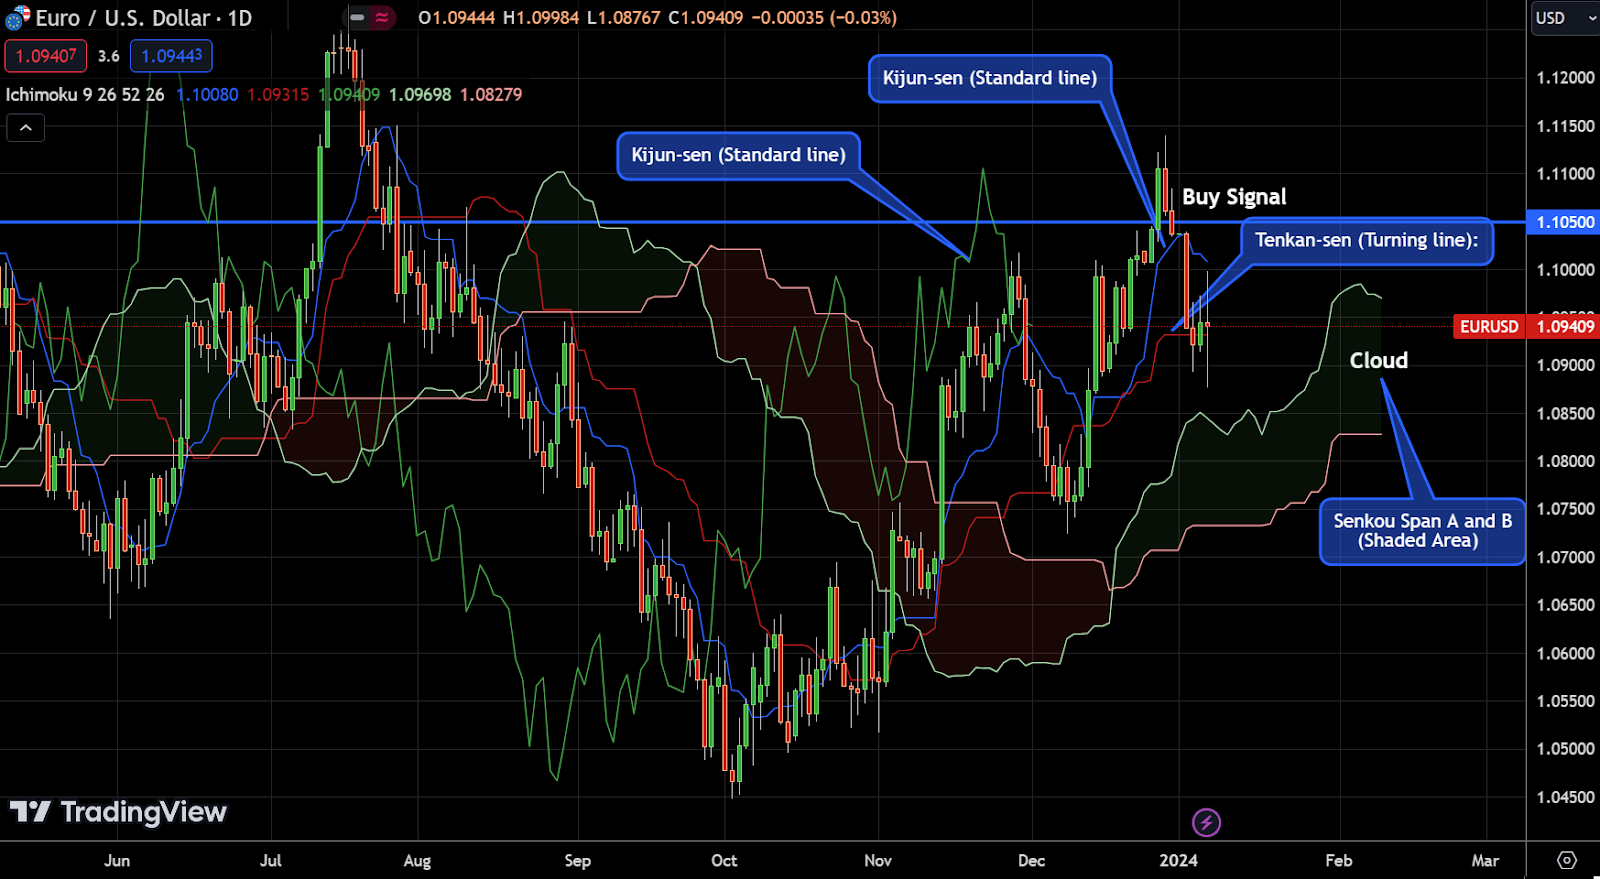
Task: Click the EUR/USD flag symbol icon
Action: (18, 17)
